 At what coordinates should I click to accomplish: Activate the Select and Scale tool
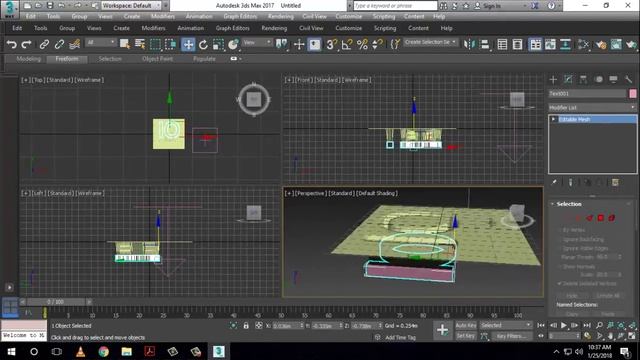pyautogui.click(x=218, y=44)
